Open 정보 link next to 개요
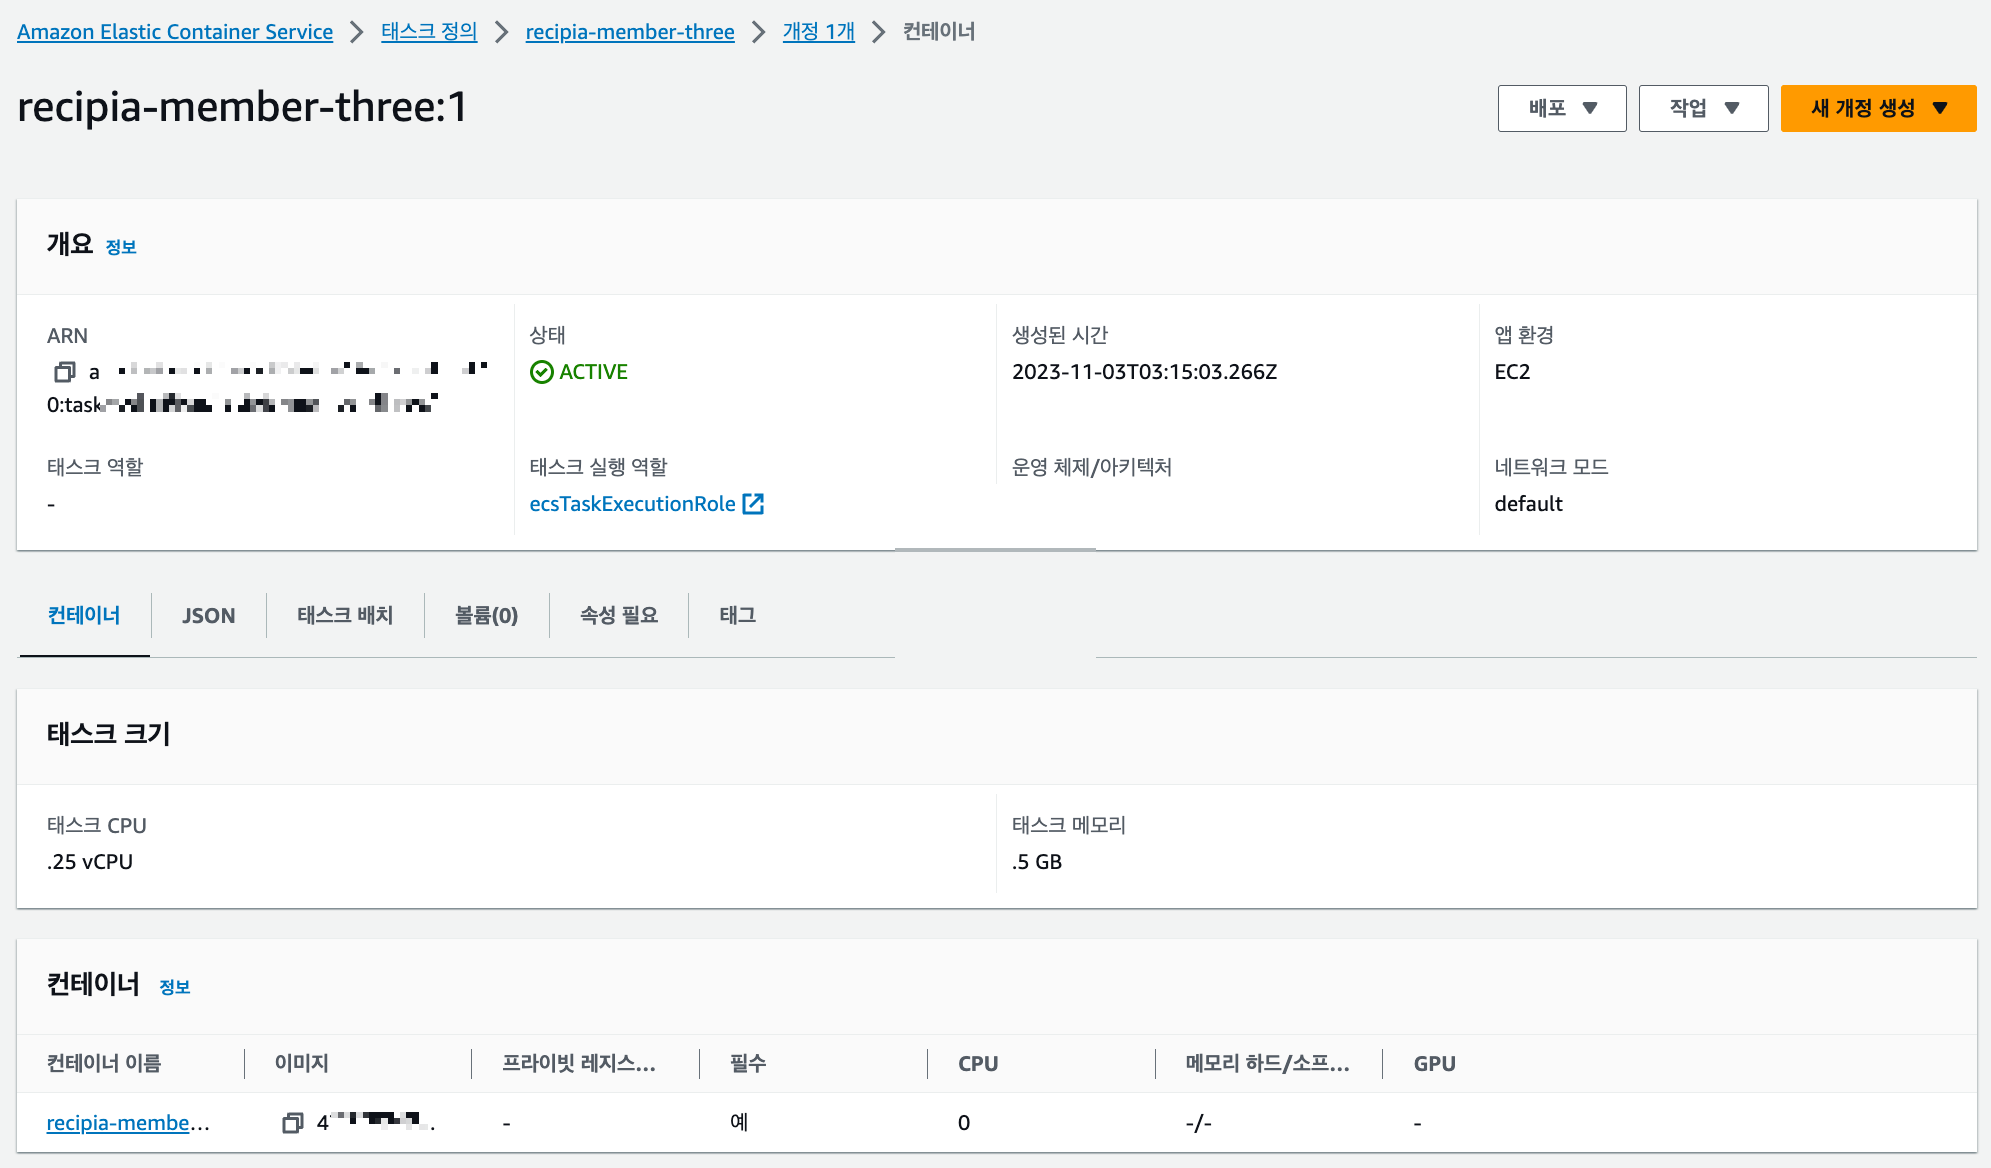The image size is (1991, 1168). (x=121, y=247)
